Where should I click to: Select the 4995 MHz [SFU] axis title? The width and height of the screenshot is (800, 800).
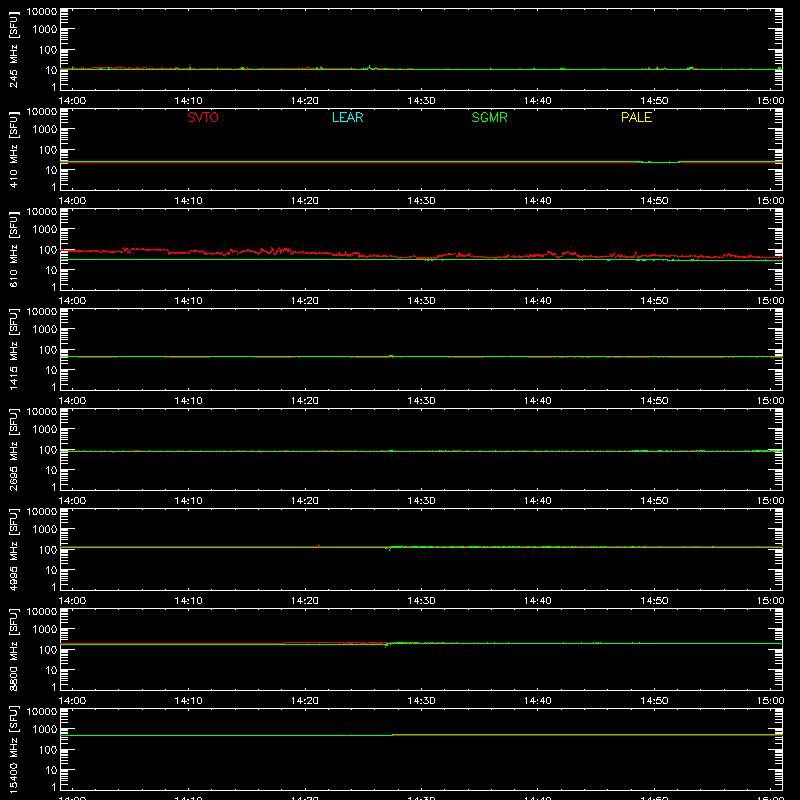[x=13, y=549]
